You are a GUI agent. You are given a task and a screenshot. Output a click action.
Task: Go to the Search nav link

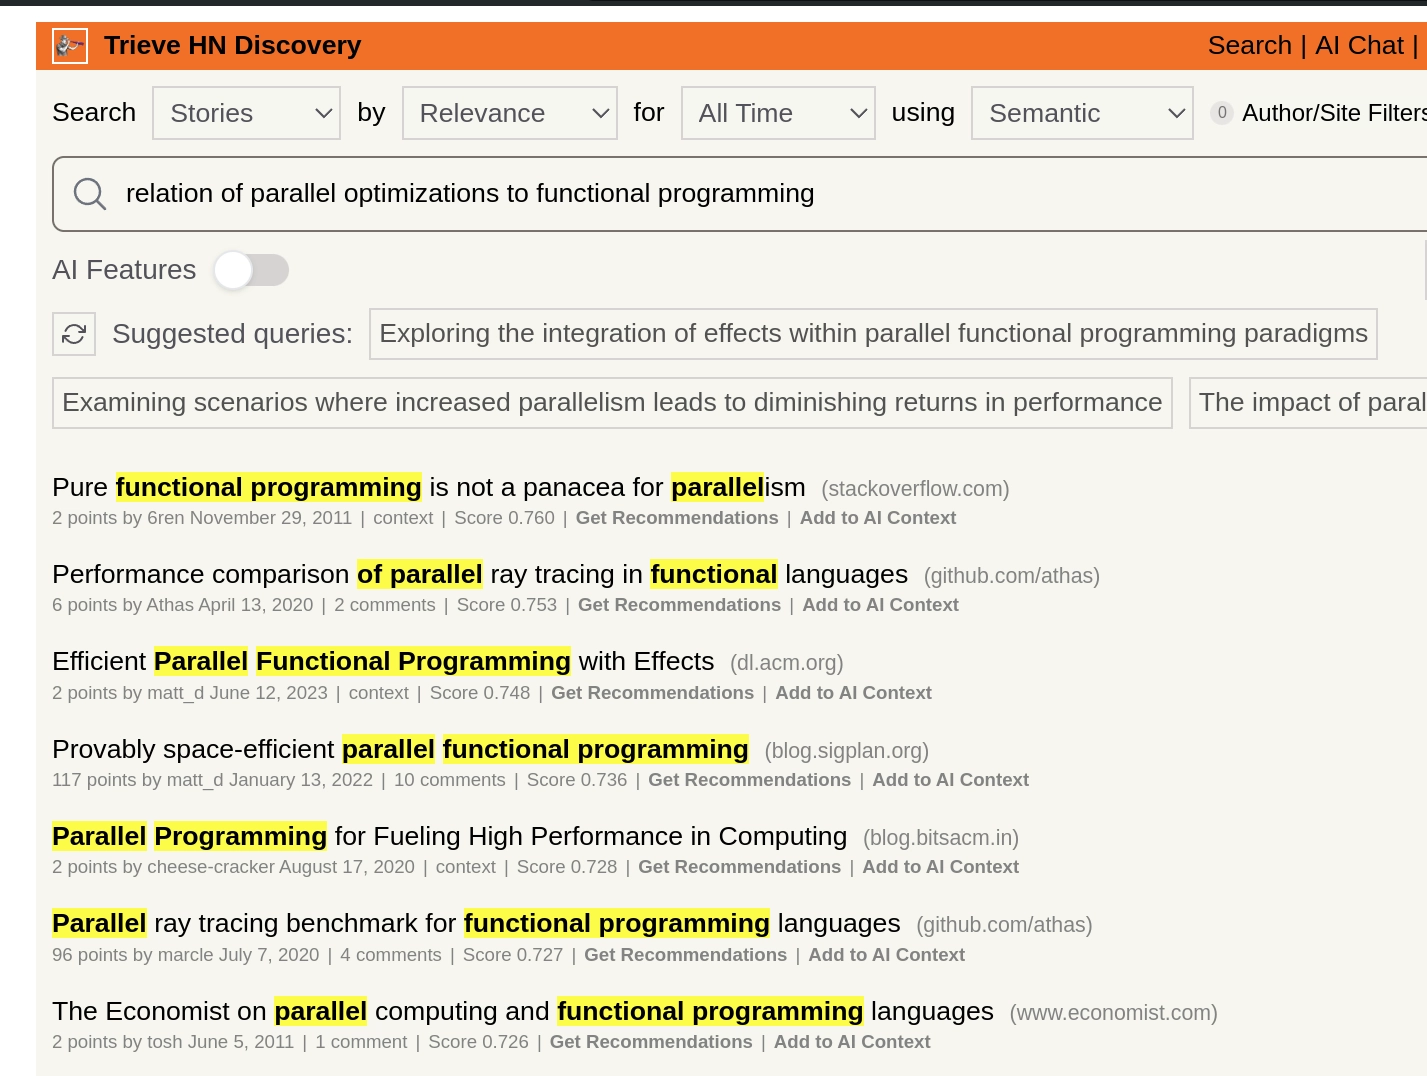click(x=1250, y=45)
